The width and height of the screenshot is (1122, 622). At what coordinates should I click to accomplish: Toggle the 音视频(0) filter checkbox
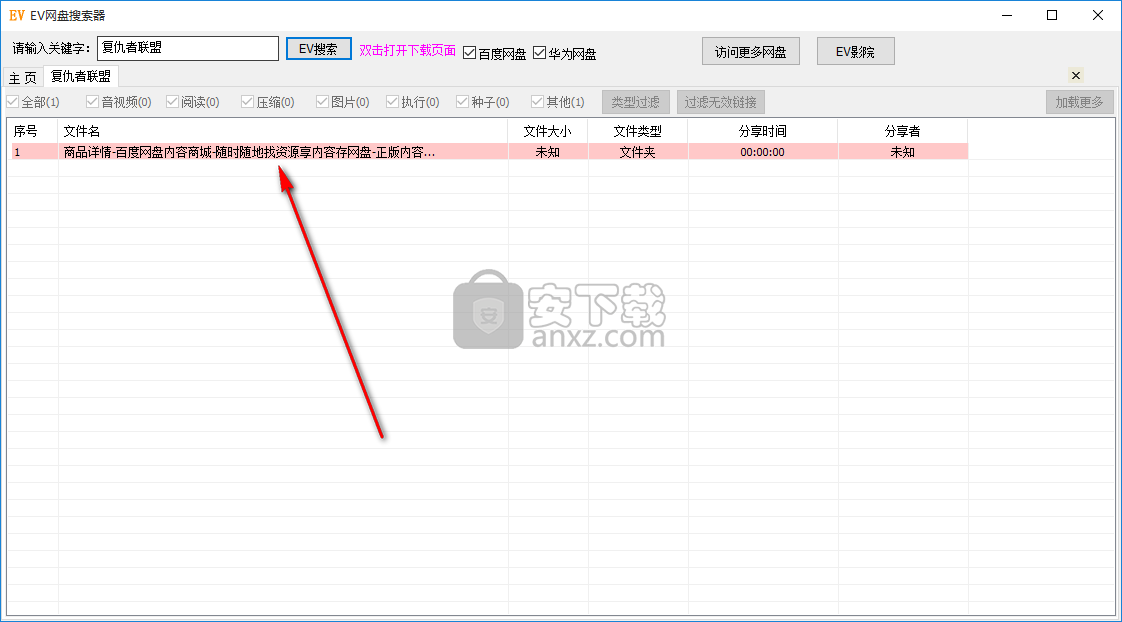coord(118,102)
